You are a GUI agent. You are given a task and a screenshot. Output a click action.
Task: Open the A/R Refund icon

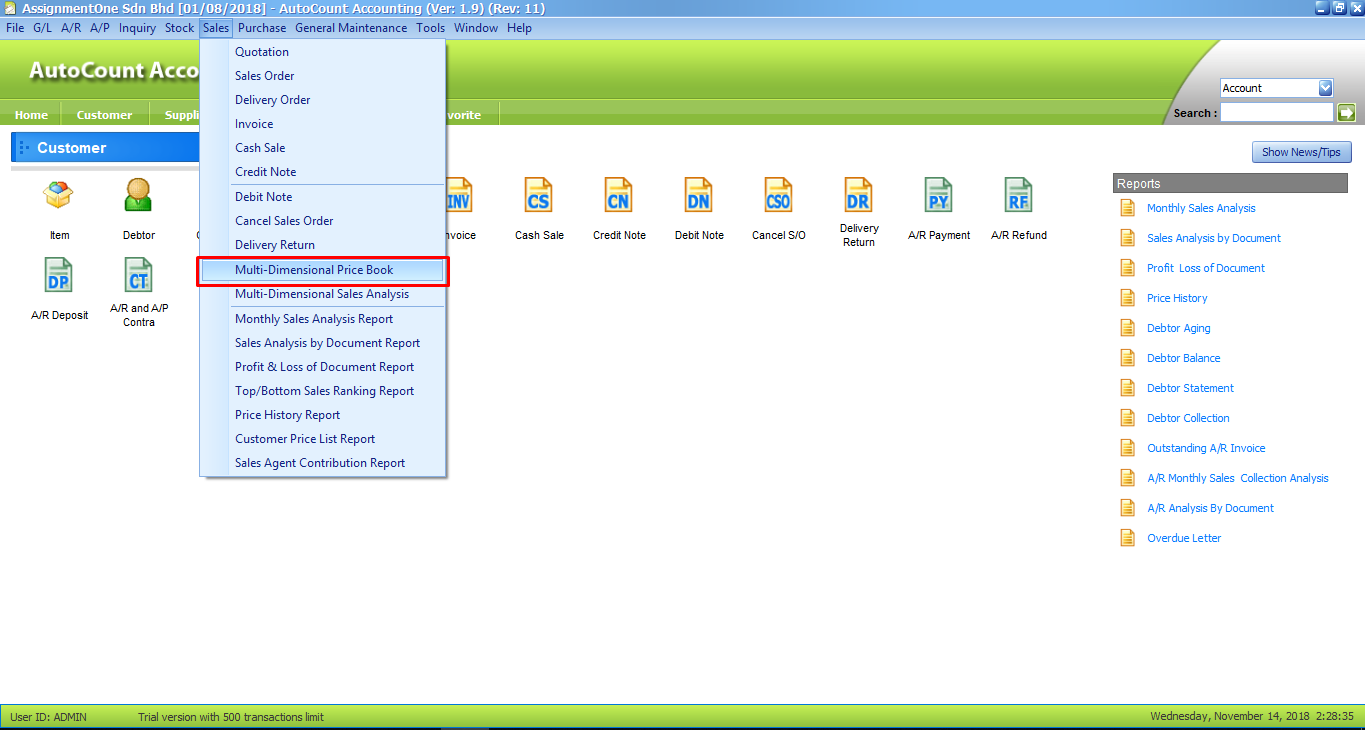point(1019,195)
